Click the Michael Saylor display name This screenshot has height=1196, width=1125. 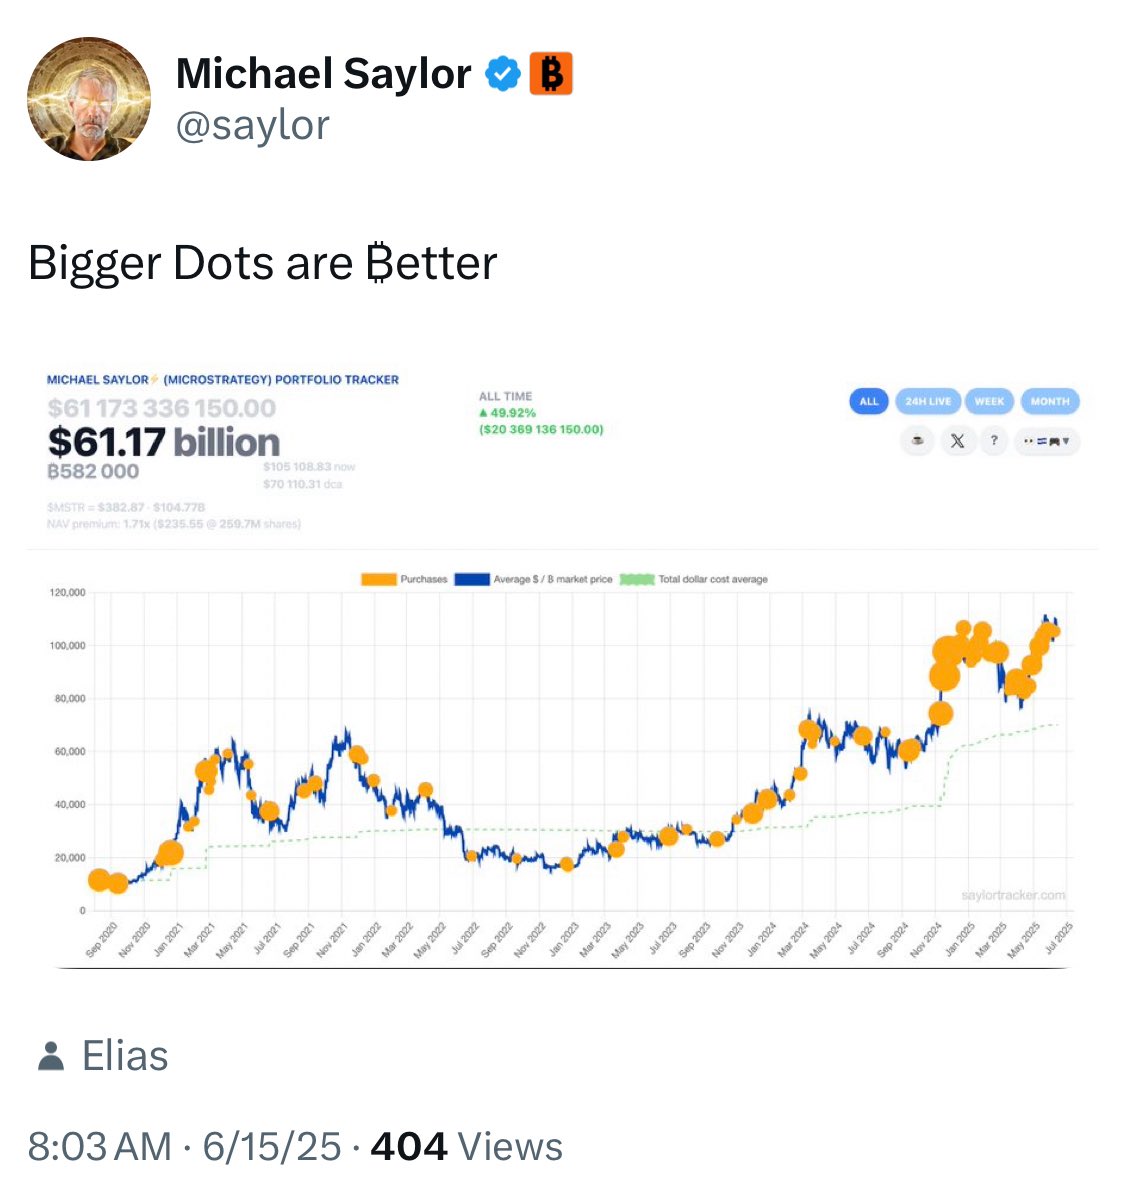(x=323, y=74)
